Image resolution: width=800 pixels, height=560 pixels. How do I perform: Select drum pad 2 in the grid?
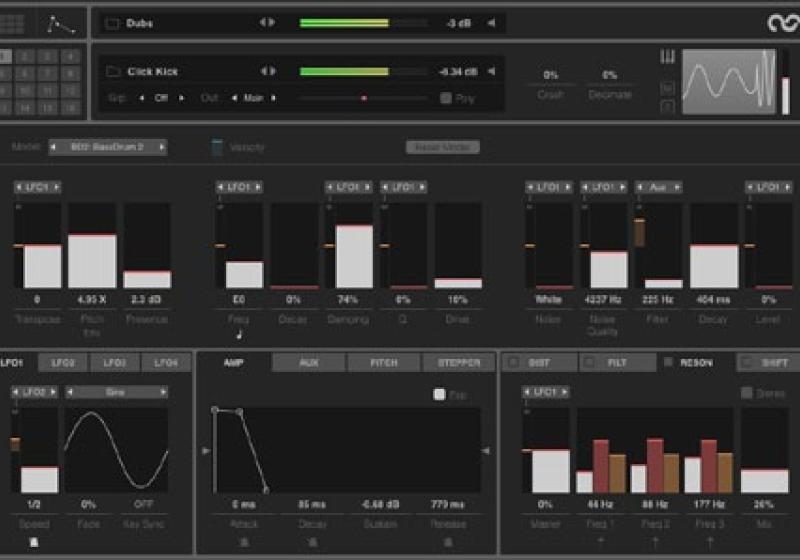pos(24,56)
